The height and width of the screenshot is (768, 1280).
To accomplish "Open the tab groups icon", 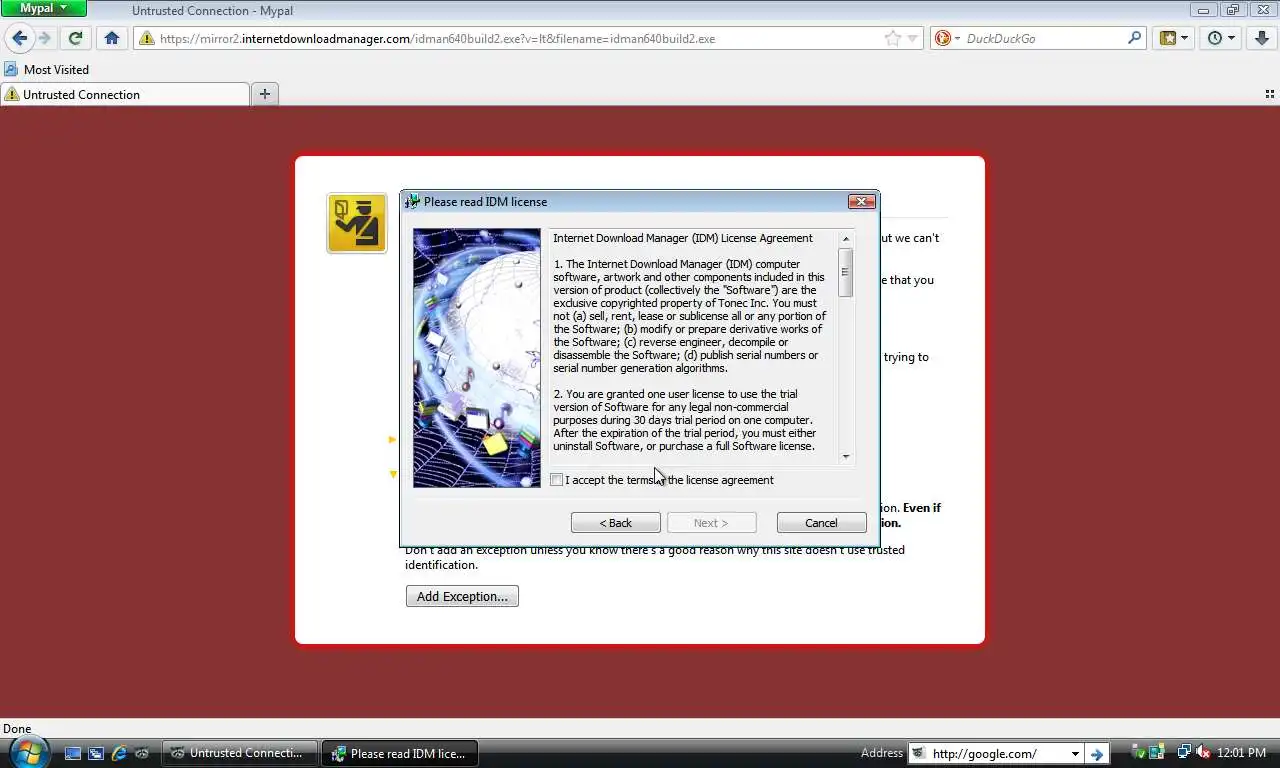I will click(1270, 94).
